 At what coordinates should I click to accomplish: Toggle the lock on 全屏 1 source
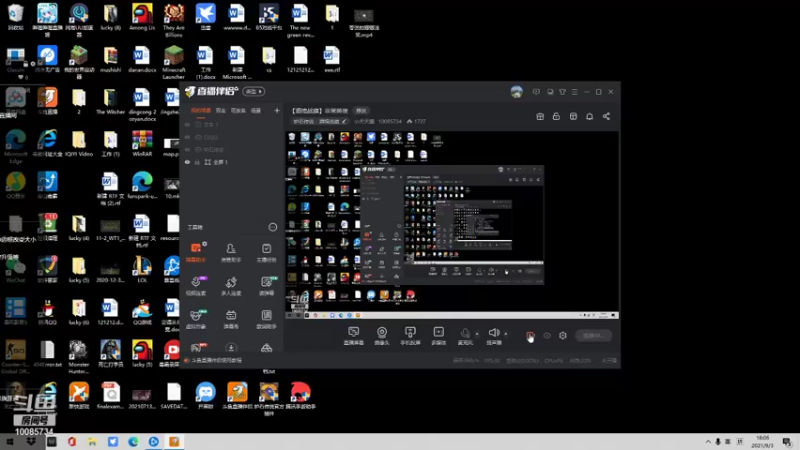point(197,162)
